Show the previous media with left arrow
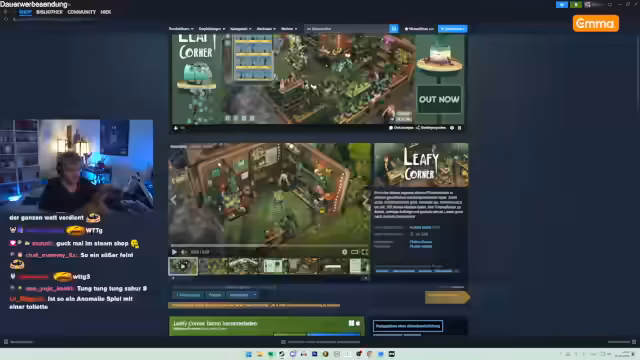 point(173,200)
